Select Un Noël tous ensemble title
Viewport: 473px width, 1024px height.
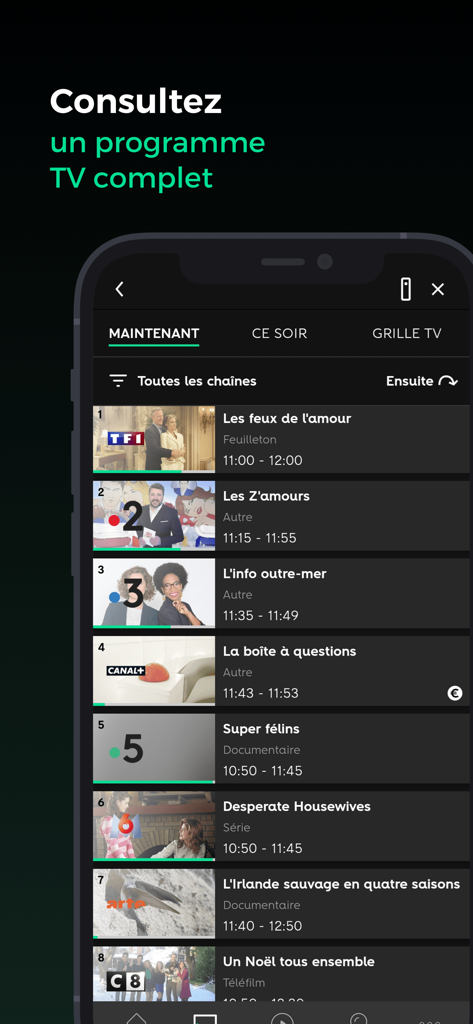point(299,962)
